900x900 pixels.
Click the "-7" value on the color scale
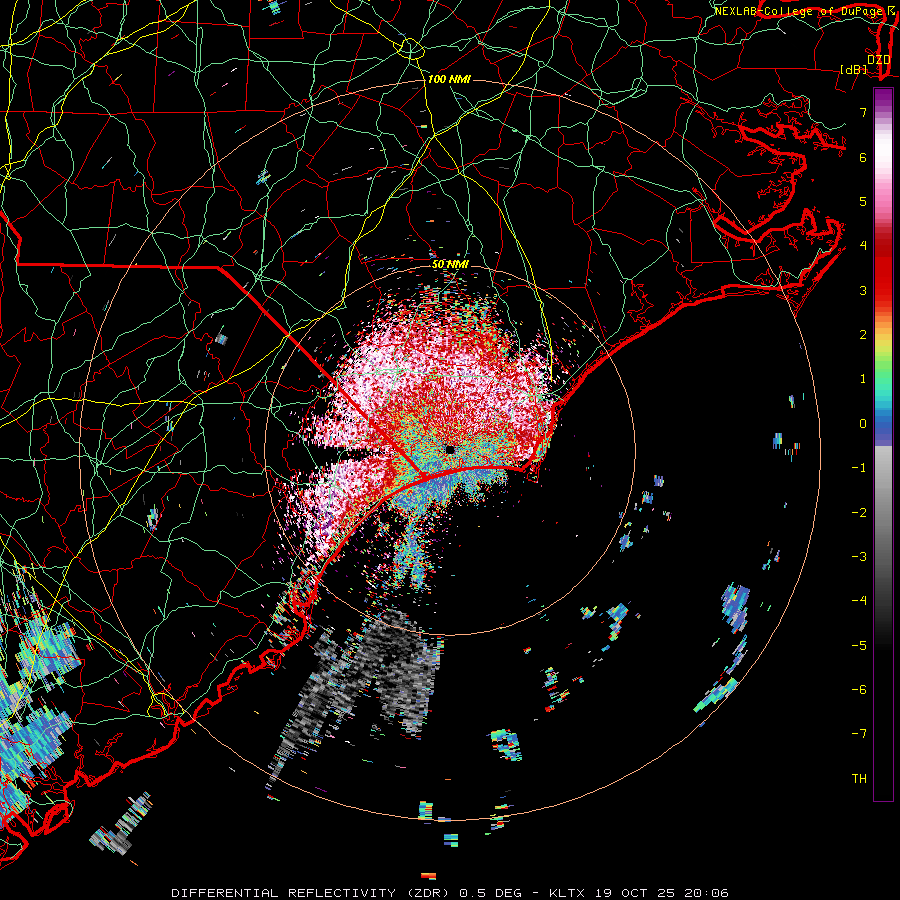point(859,734)
